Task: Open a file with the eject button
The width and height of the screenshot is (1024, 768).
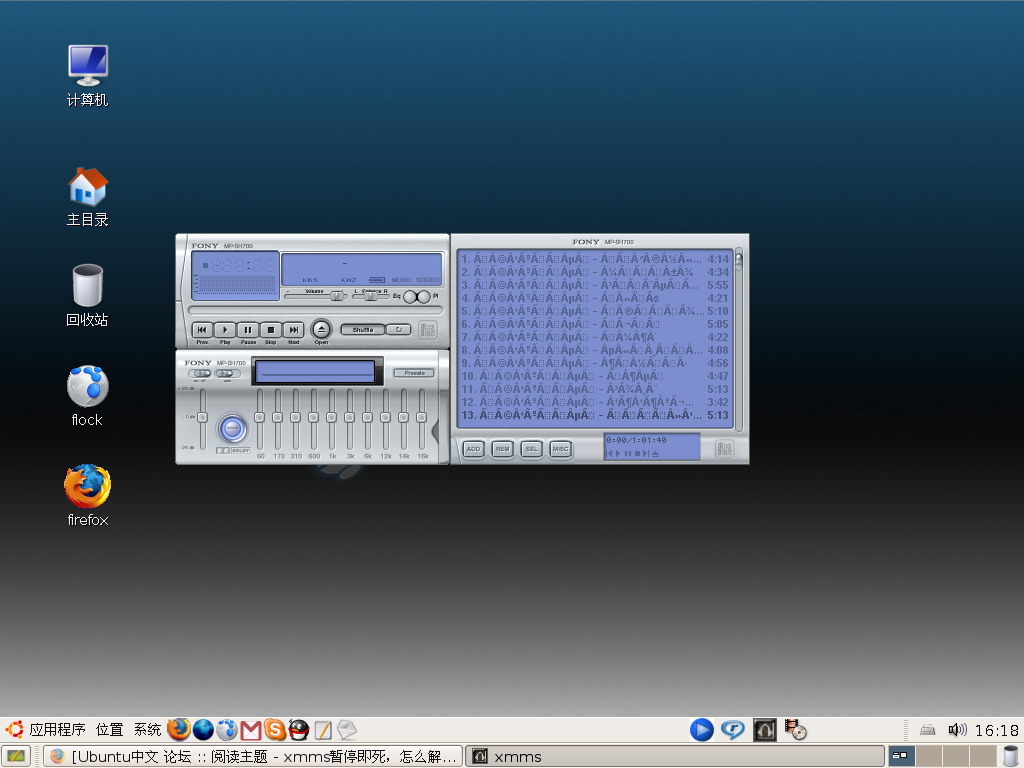Action: click(321, 329)
